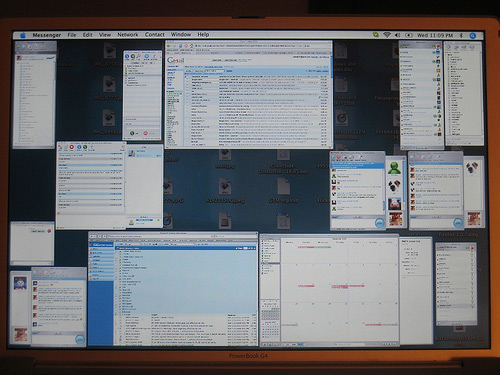Click the pink icon in the small left window
The width and height of the screenshot is (500, 375).
click(x=49, y=231)
